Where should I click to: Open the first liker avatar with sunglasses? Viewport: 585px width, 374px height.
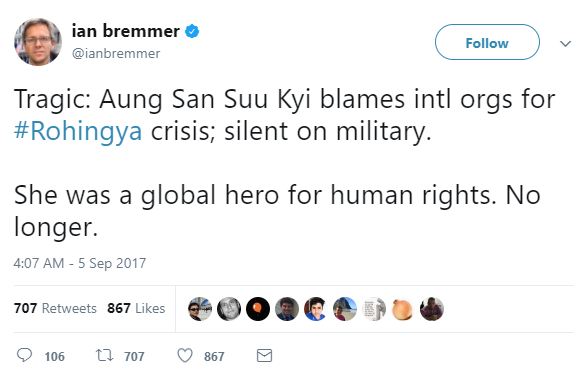point(200,309)
